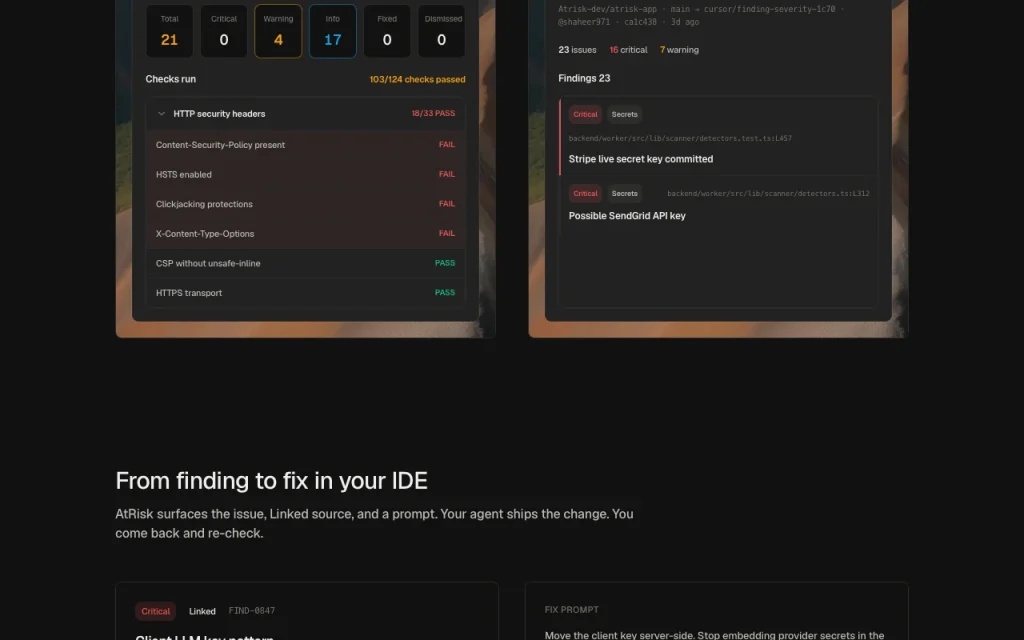Click the detectors.ts:L312 file path

pos(768,193)
